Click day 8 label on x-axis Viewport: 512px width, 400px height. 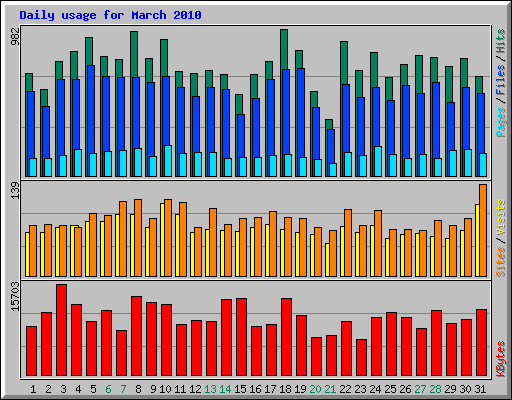(x=138, y=389)
